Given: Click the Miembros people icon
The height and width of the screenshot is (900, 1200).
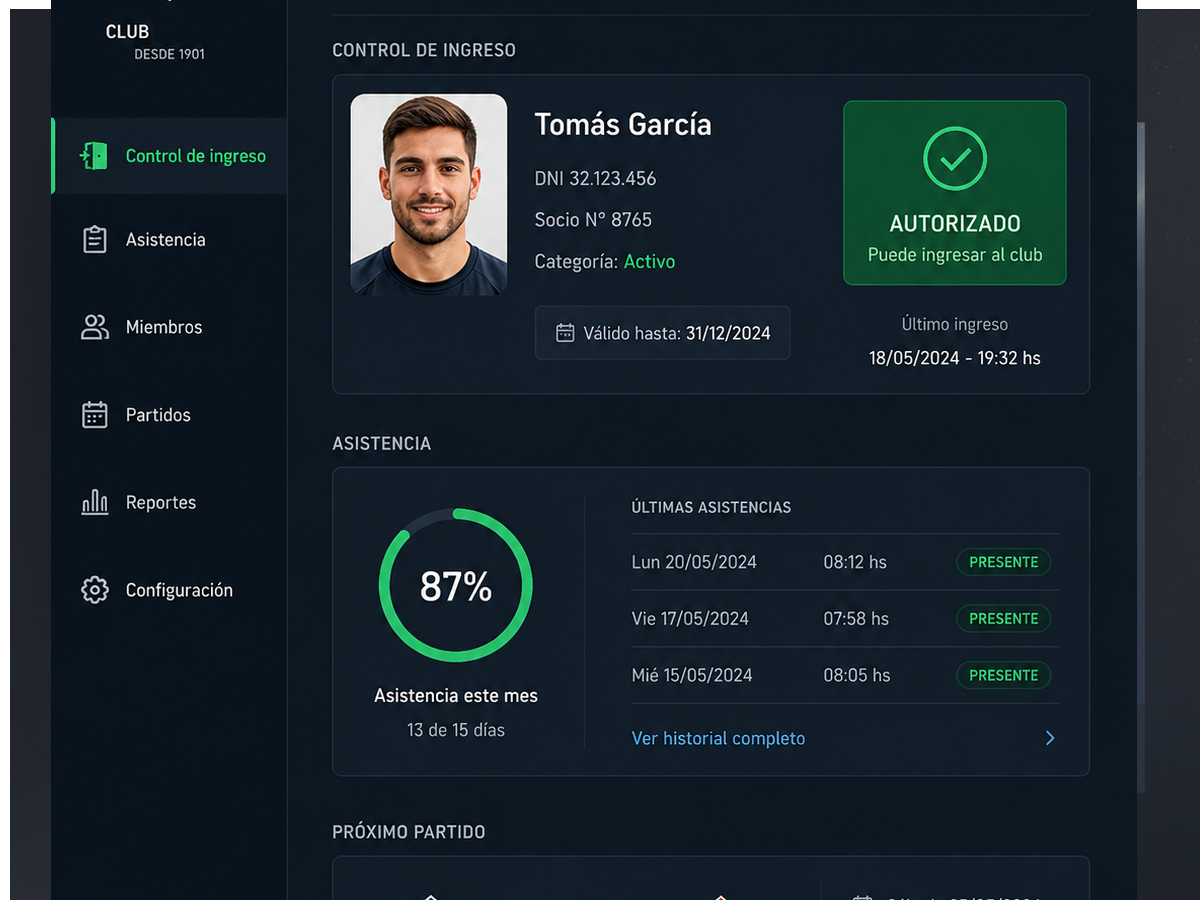Looking at the screenshot, I should click(x=94, y=327).
